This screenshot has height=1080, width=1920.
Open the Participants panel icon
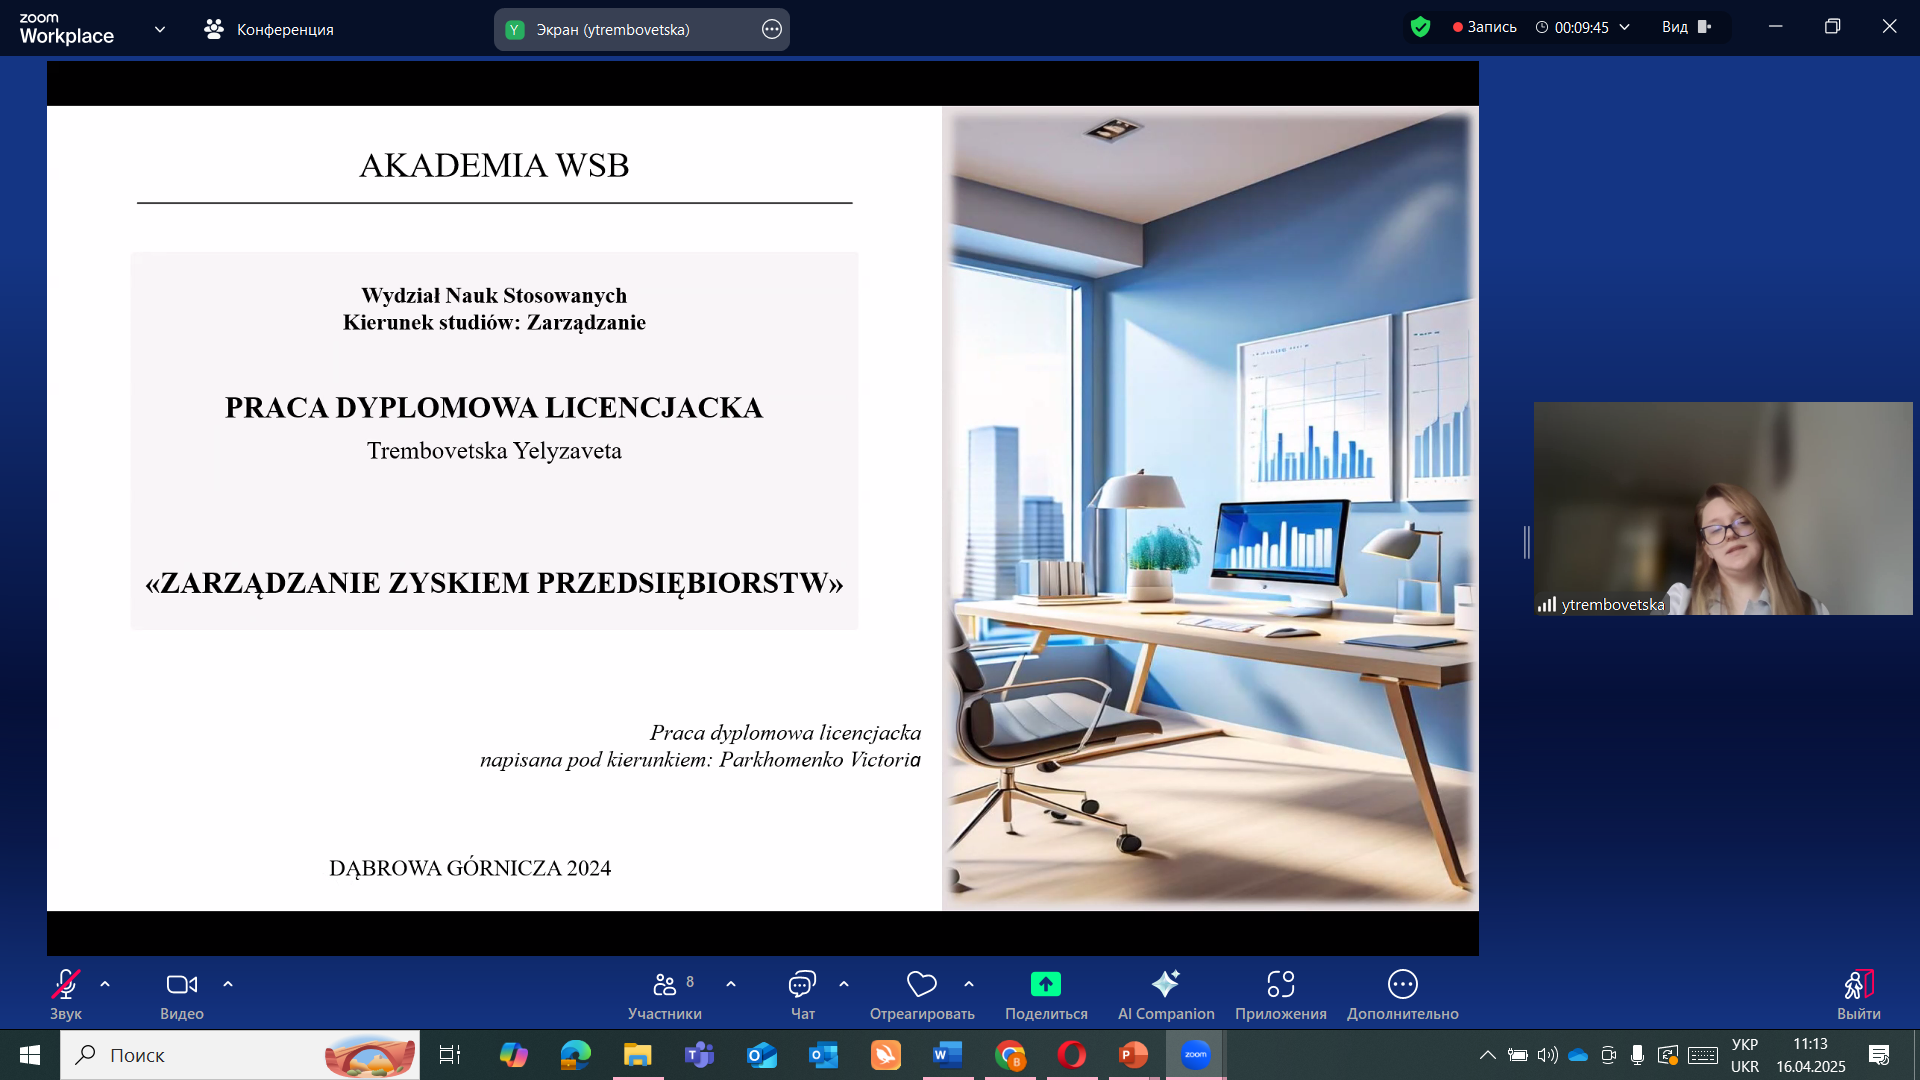click(665, 985)
